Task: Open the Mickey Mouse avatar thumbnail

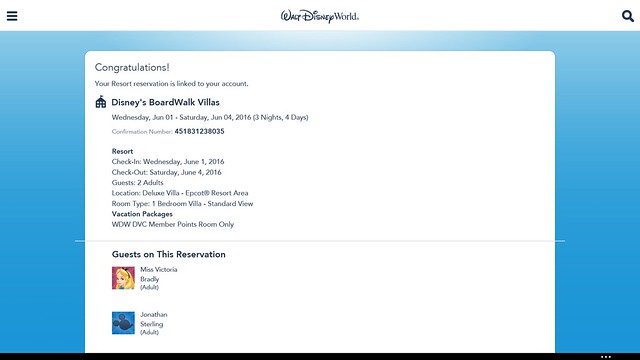Action: (x=123, y=323)
